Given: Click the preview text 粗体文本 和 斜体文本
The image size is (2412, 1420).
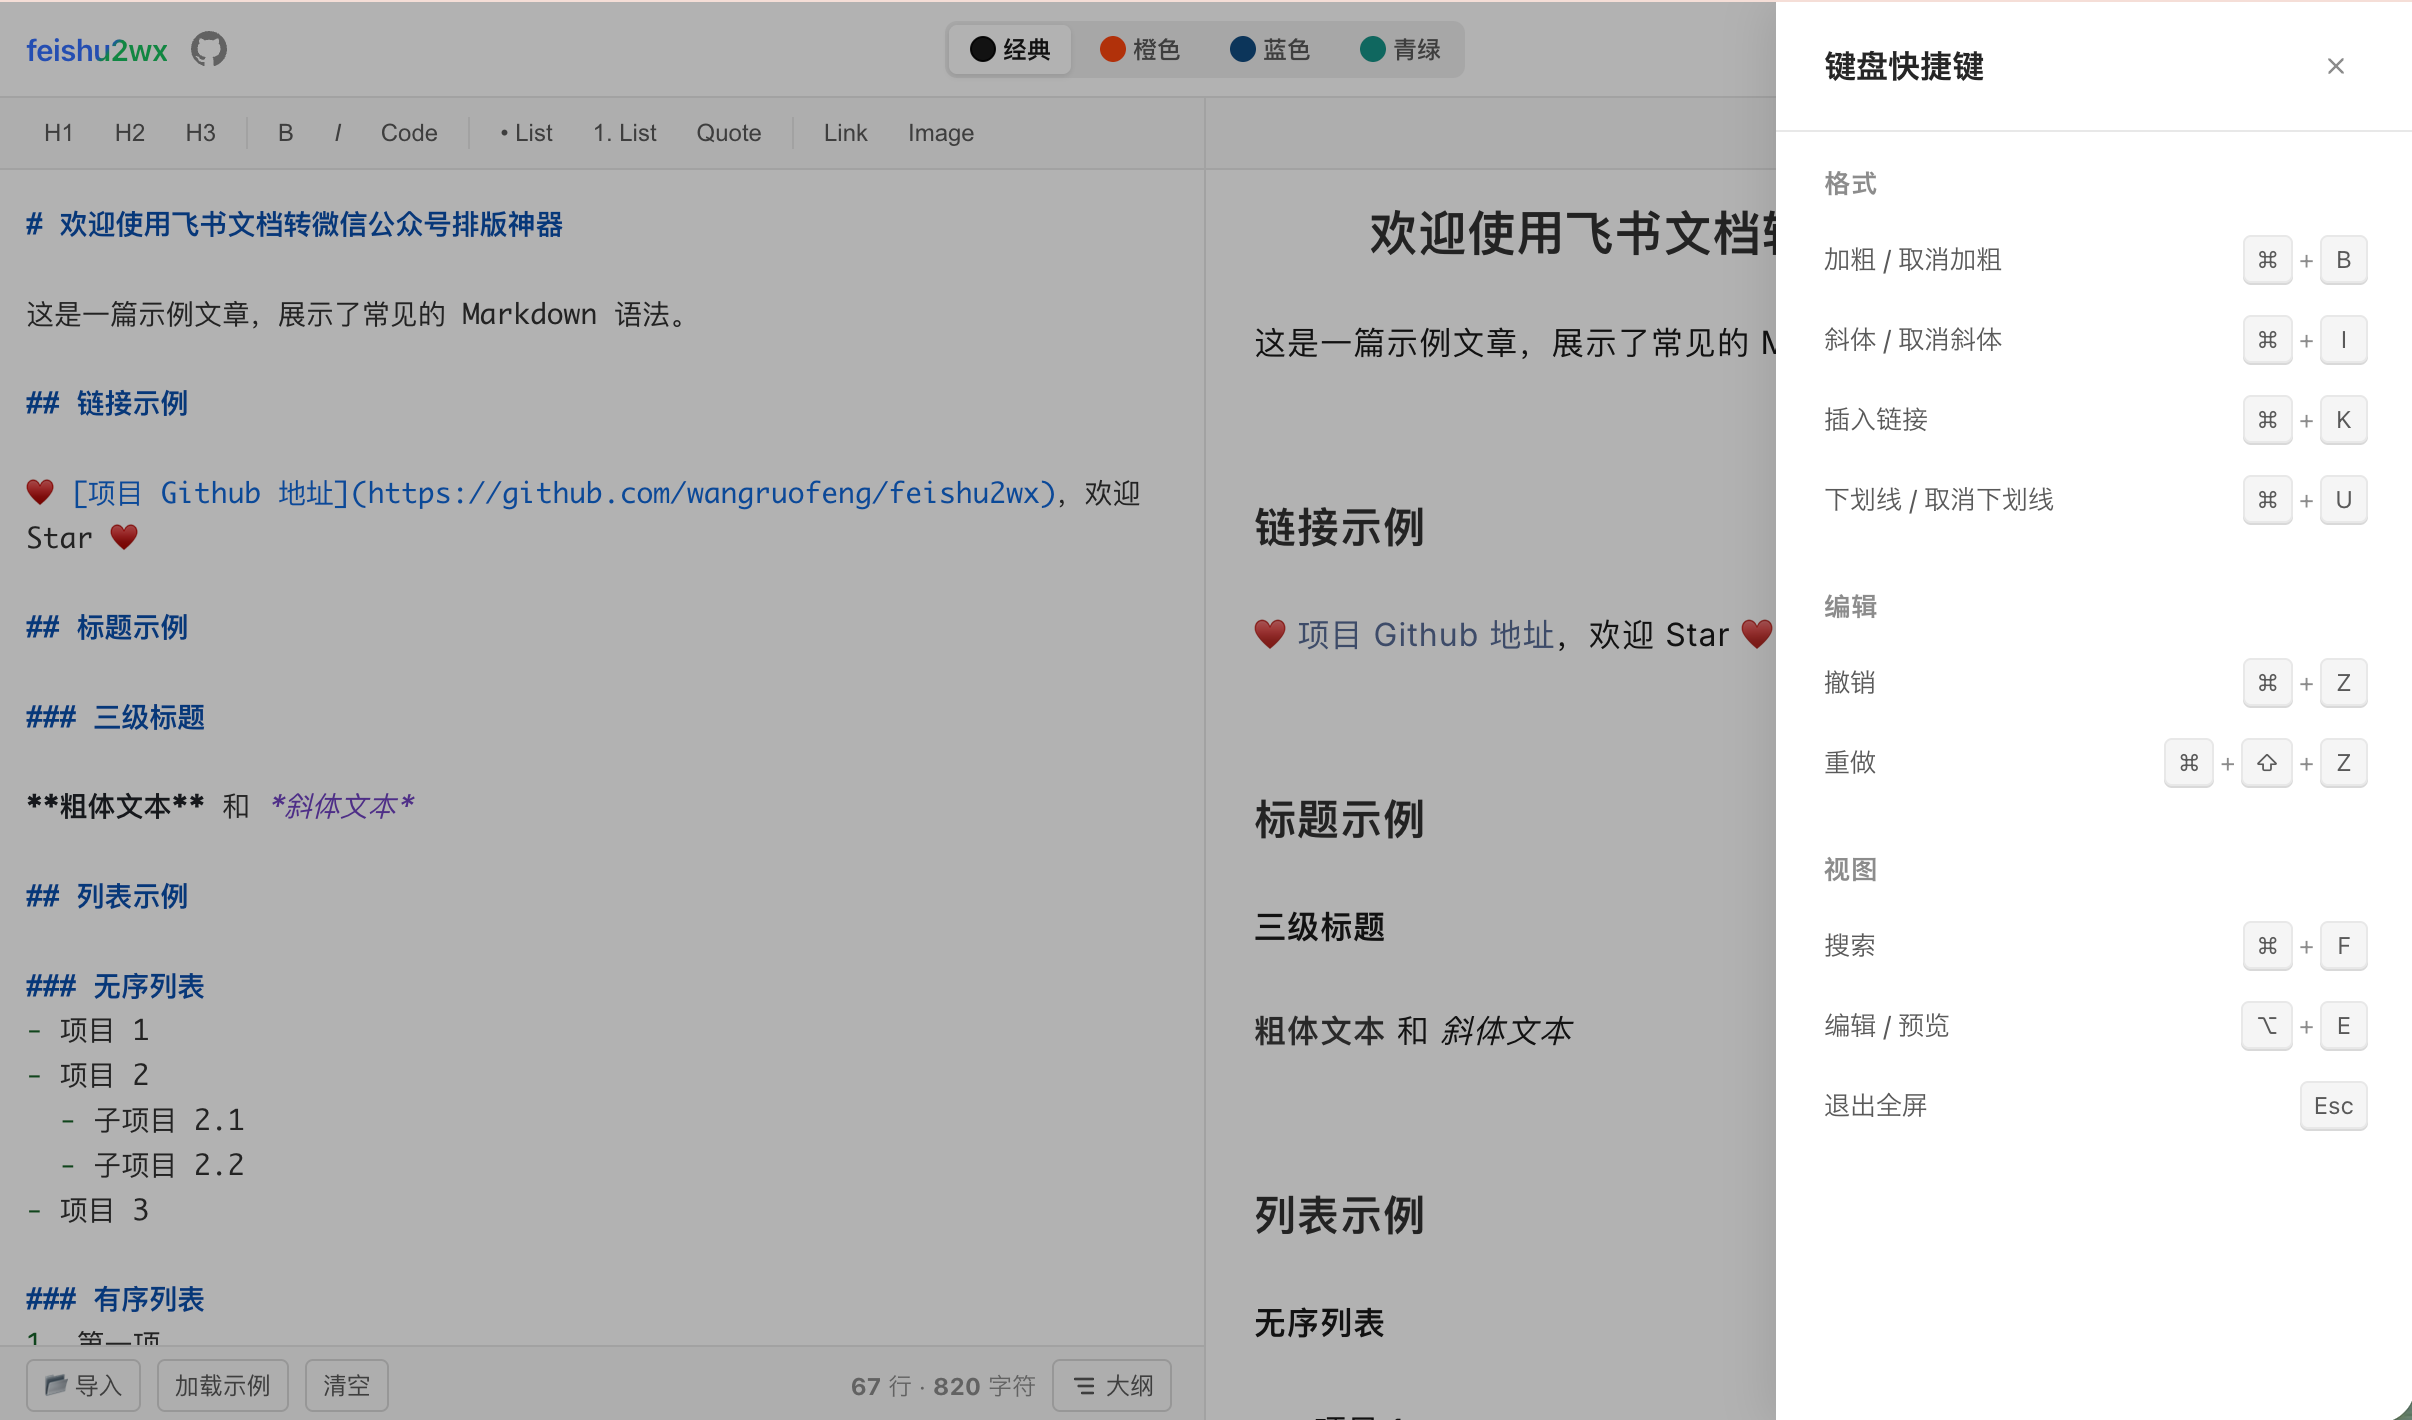Looking at the screenshot, I should click(1414, 1031).
